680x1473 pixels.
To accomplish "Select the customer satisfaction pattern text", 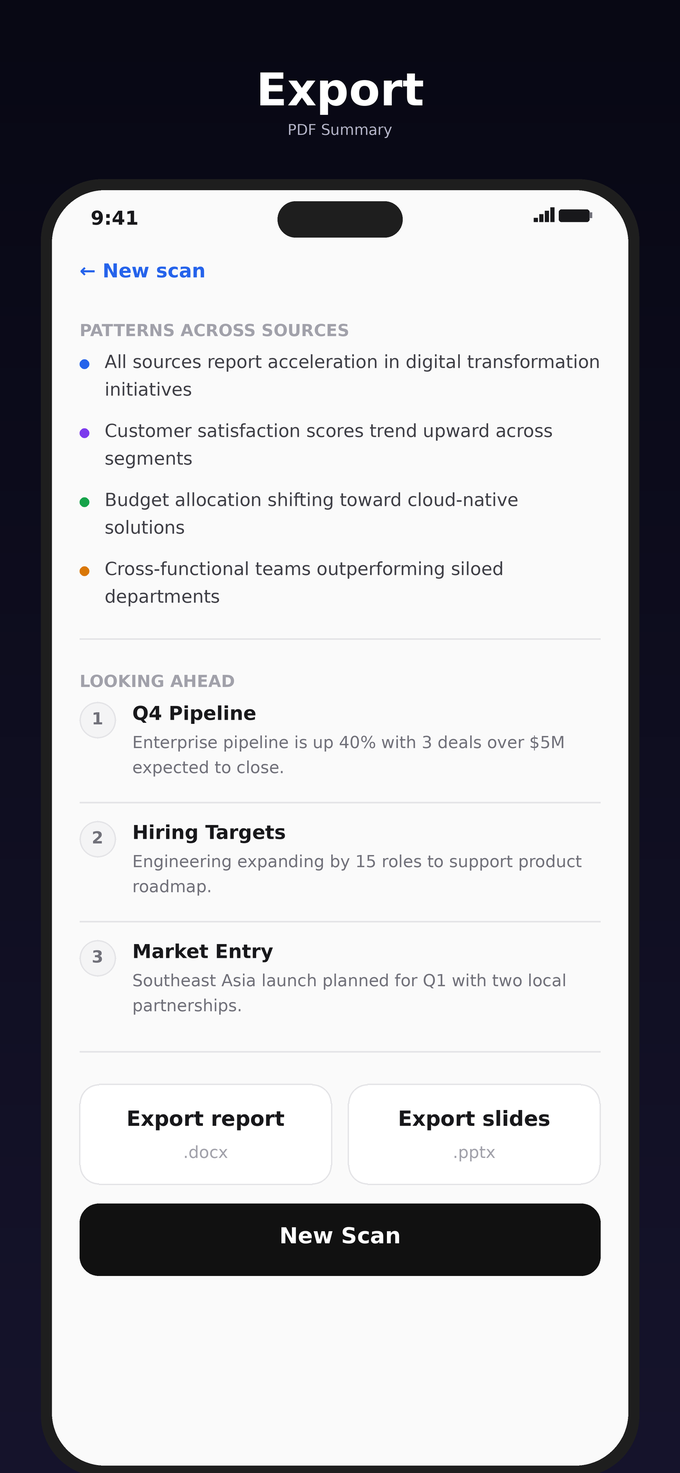I will coord(328,444).
